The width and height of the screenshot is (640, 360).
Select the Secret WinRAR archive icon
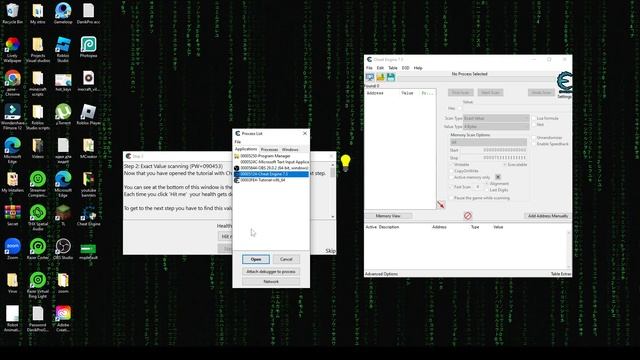point(12,216)
